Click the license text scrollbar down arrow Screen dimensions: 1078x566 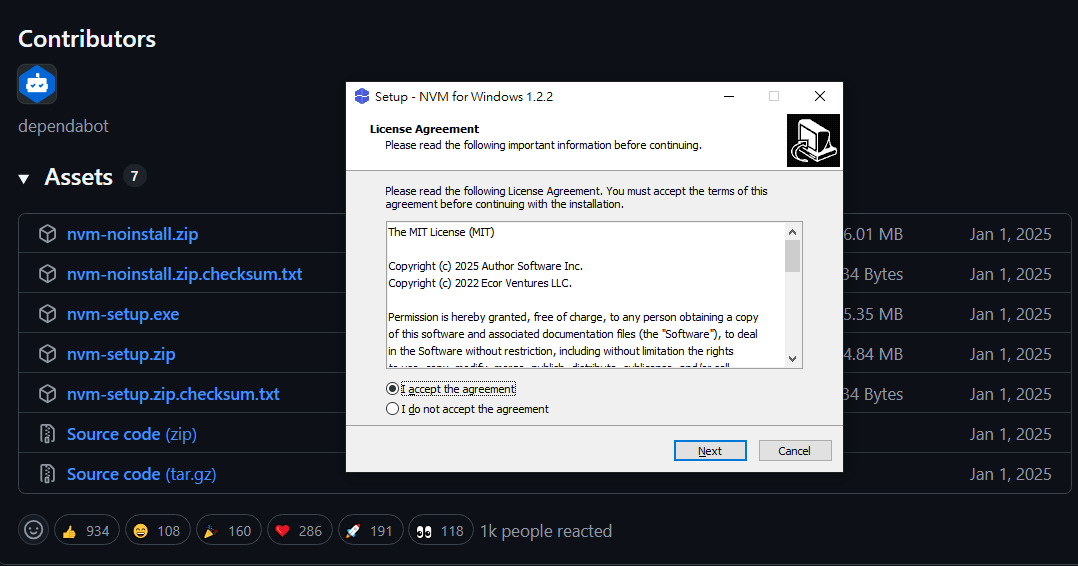point(793,358)
